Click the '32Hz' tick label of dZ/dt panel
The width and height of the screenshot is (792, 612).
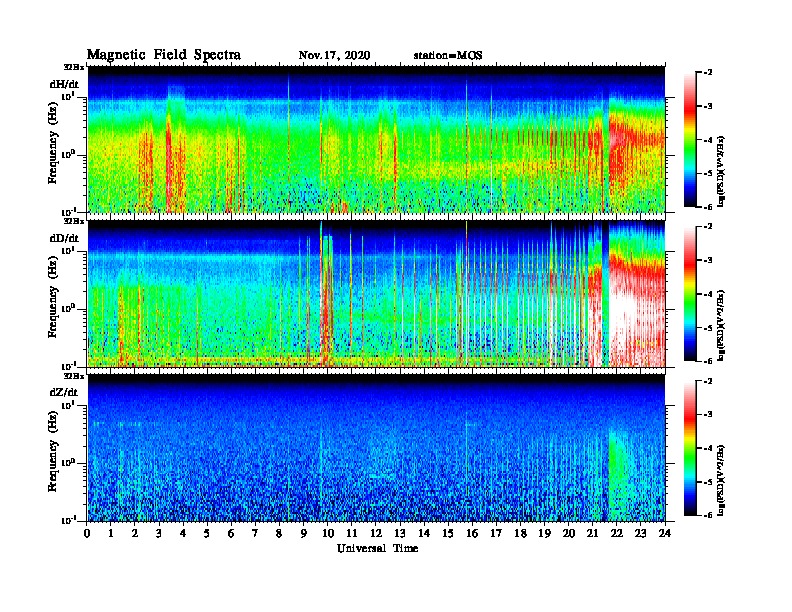(x=73, y=376)
